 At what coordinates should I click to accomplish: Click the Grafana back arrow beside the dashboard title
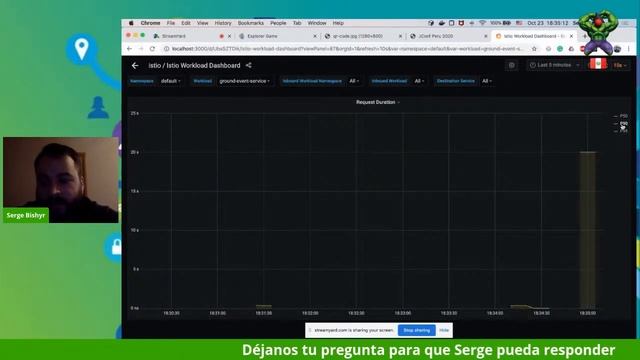pyautogui.click(x=135, y=65)
